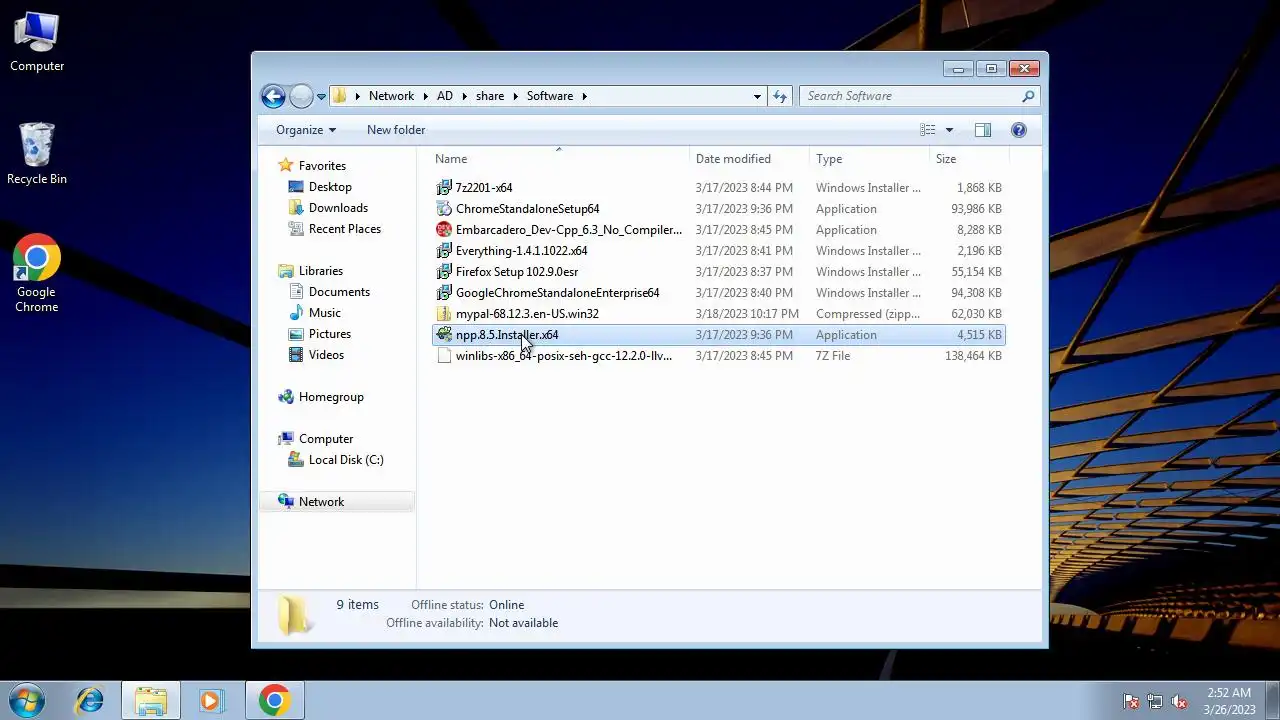1280x720 pixels.
Task: Click the Recycle Bin desktop icon
Action: (37, 153)
